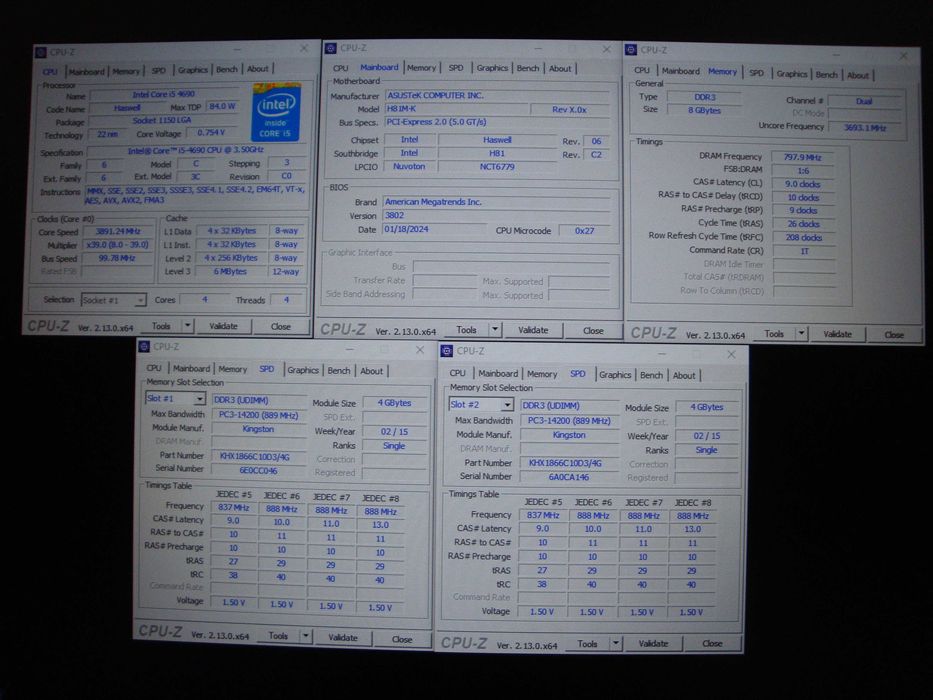Click the Close button in the Memory window
The width and height of the screenshot is (933, 700).
pyautogui.click(x=894, y=335)
